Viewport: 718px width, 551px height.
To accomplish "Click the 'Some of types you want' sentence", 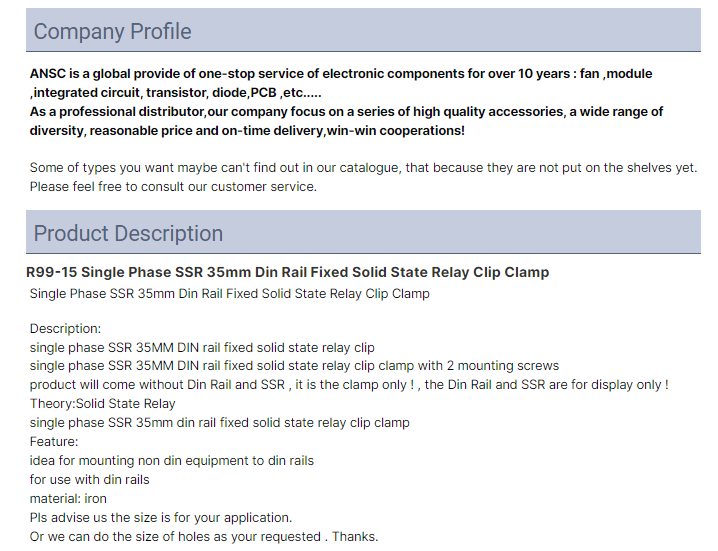I will pyautogui.click(x=363, y=168).
